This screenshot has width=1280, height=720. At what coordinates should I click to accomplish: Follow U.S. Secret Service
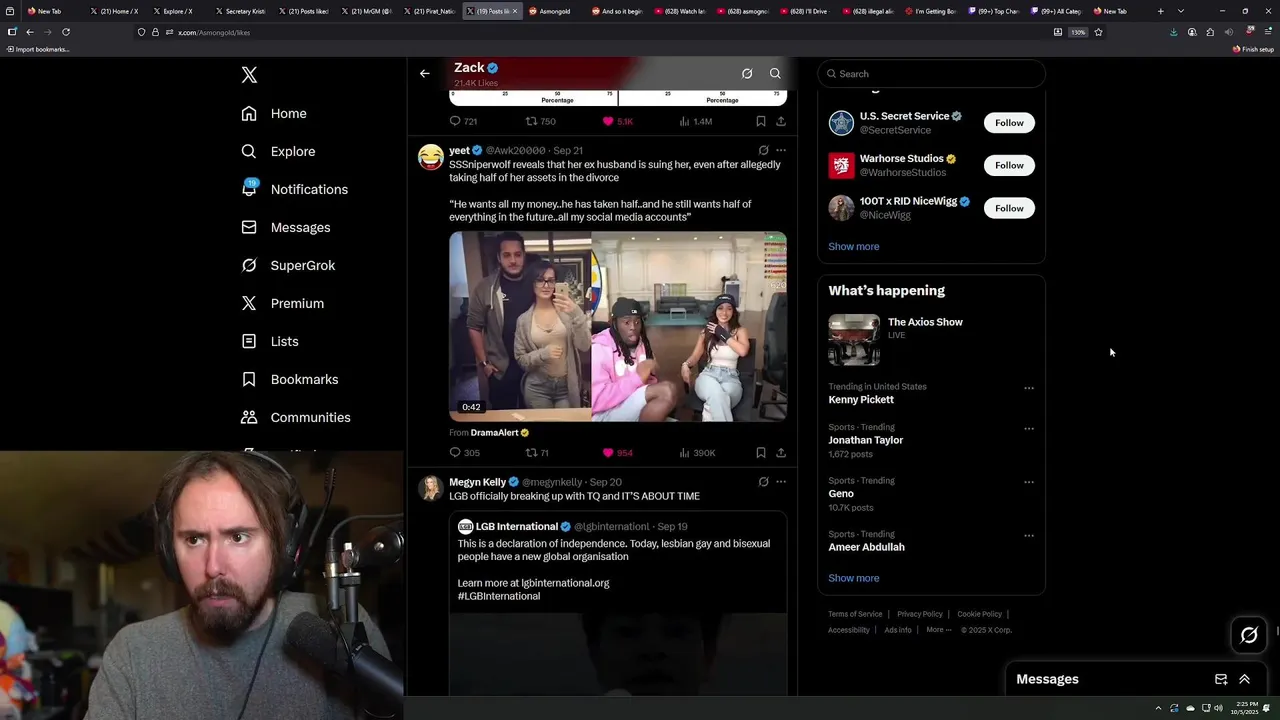1009,122
